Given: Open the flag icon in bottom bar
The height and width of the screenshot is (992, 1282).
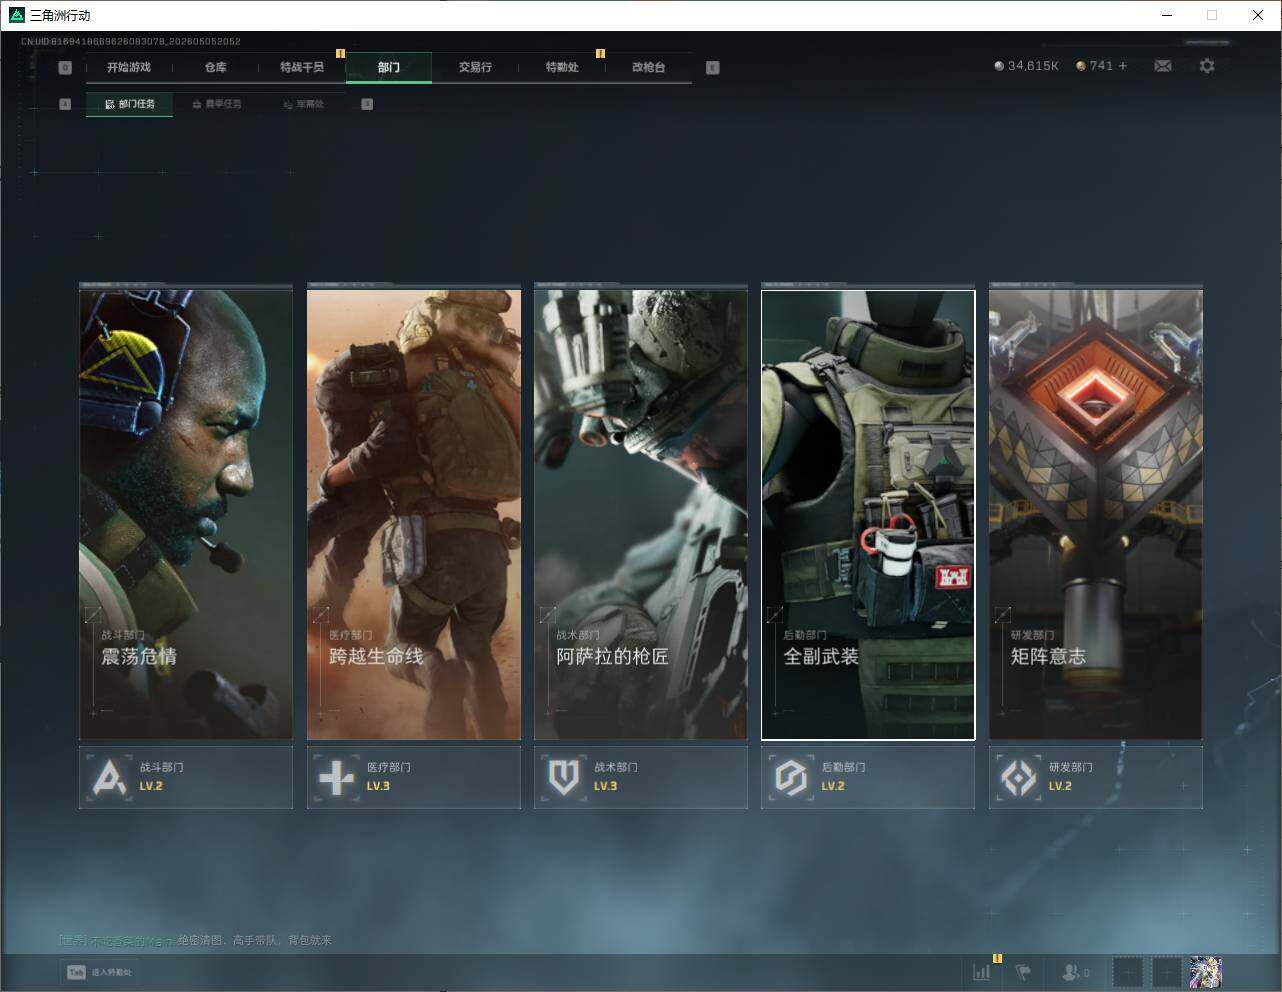Looking at the screenshot, I should click(1023, 971).
